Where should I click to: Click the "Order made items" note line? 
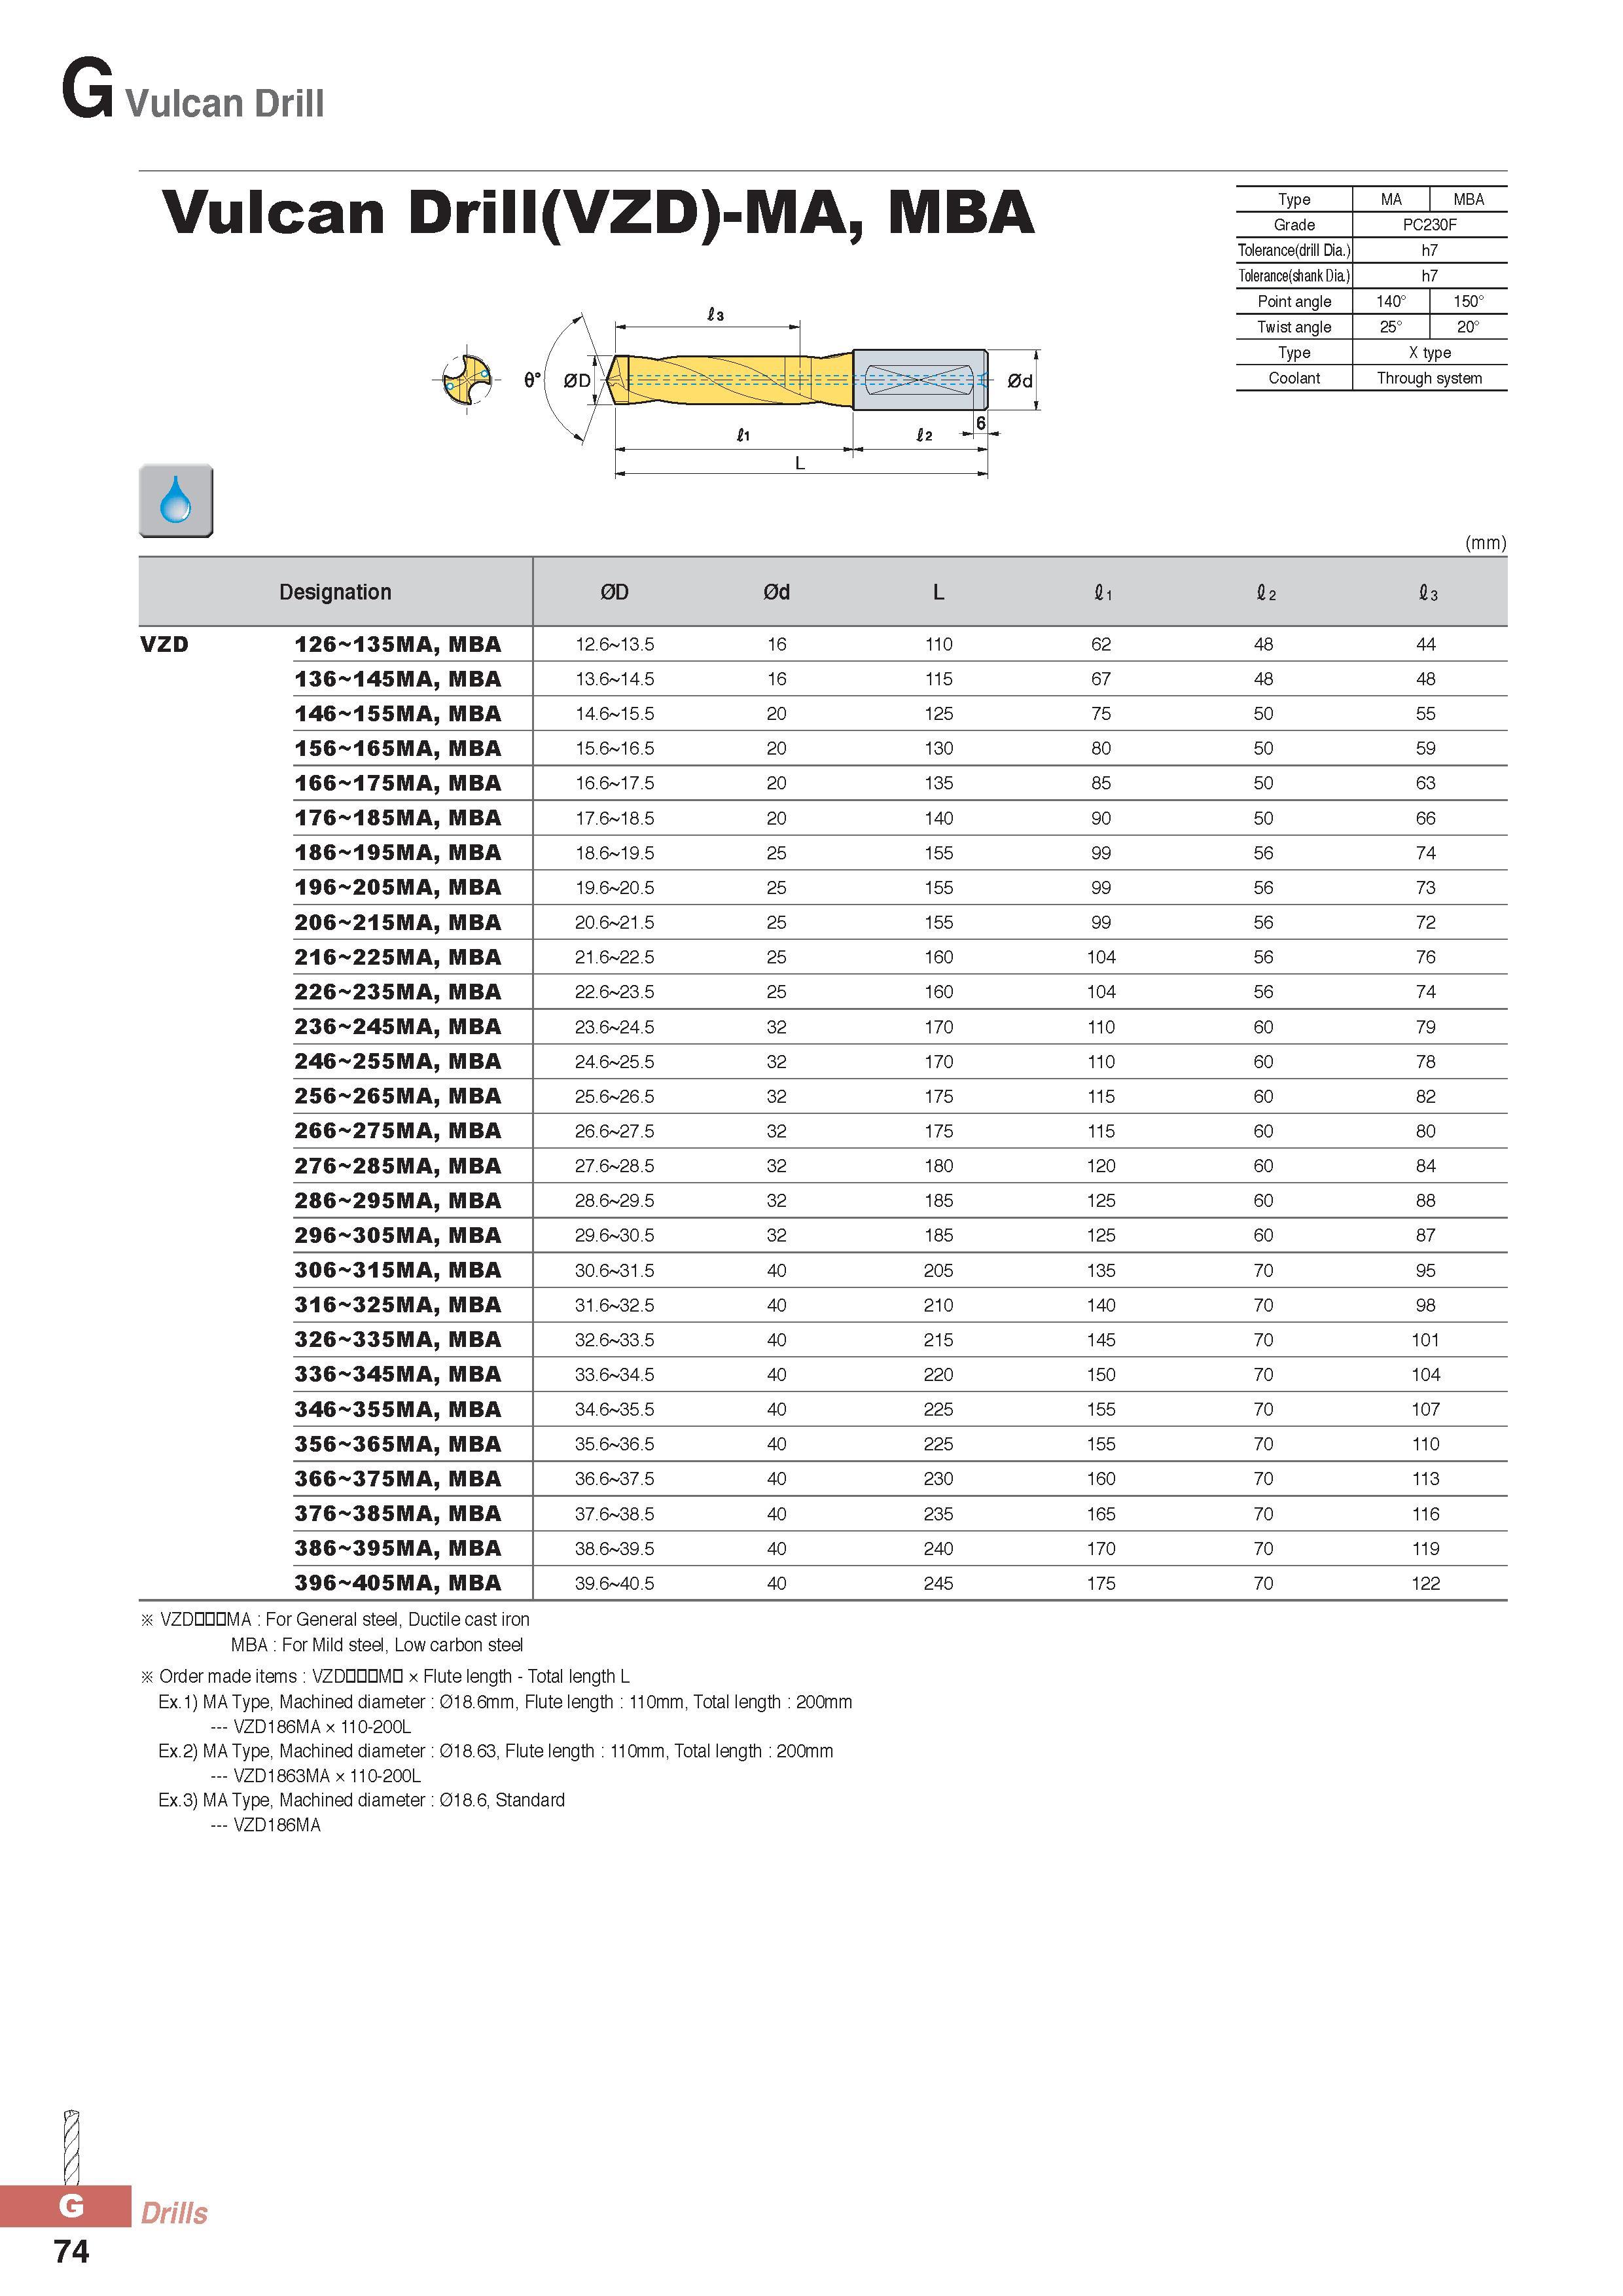[385, 1676]
